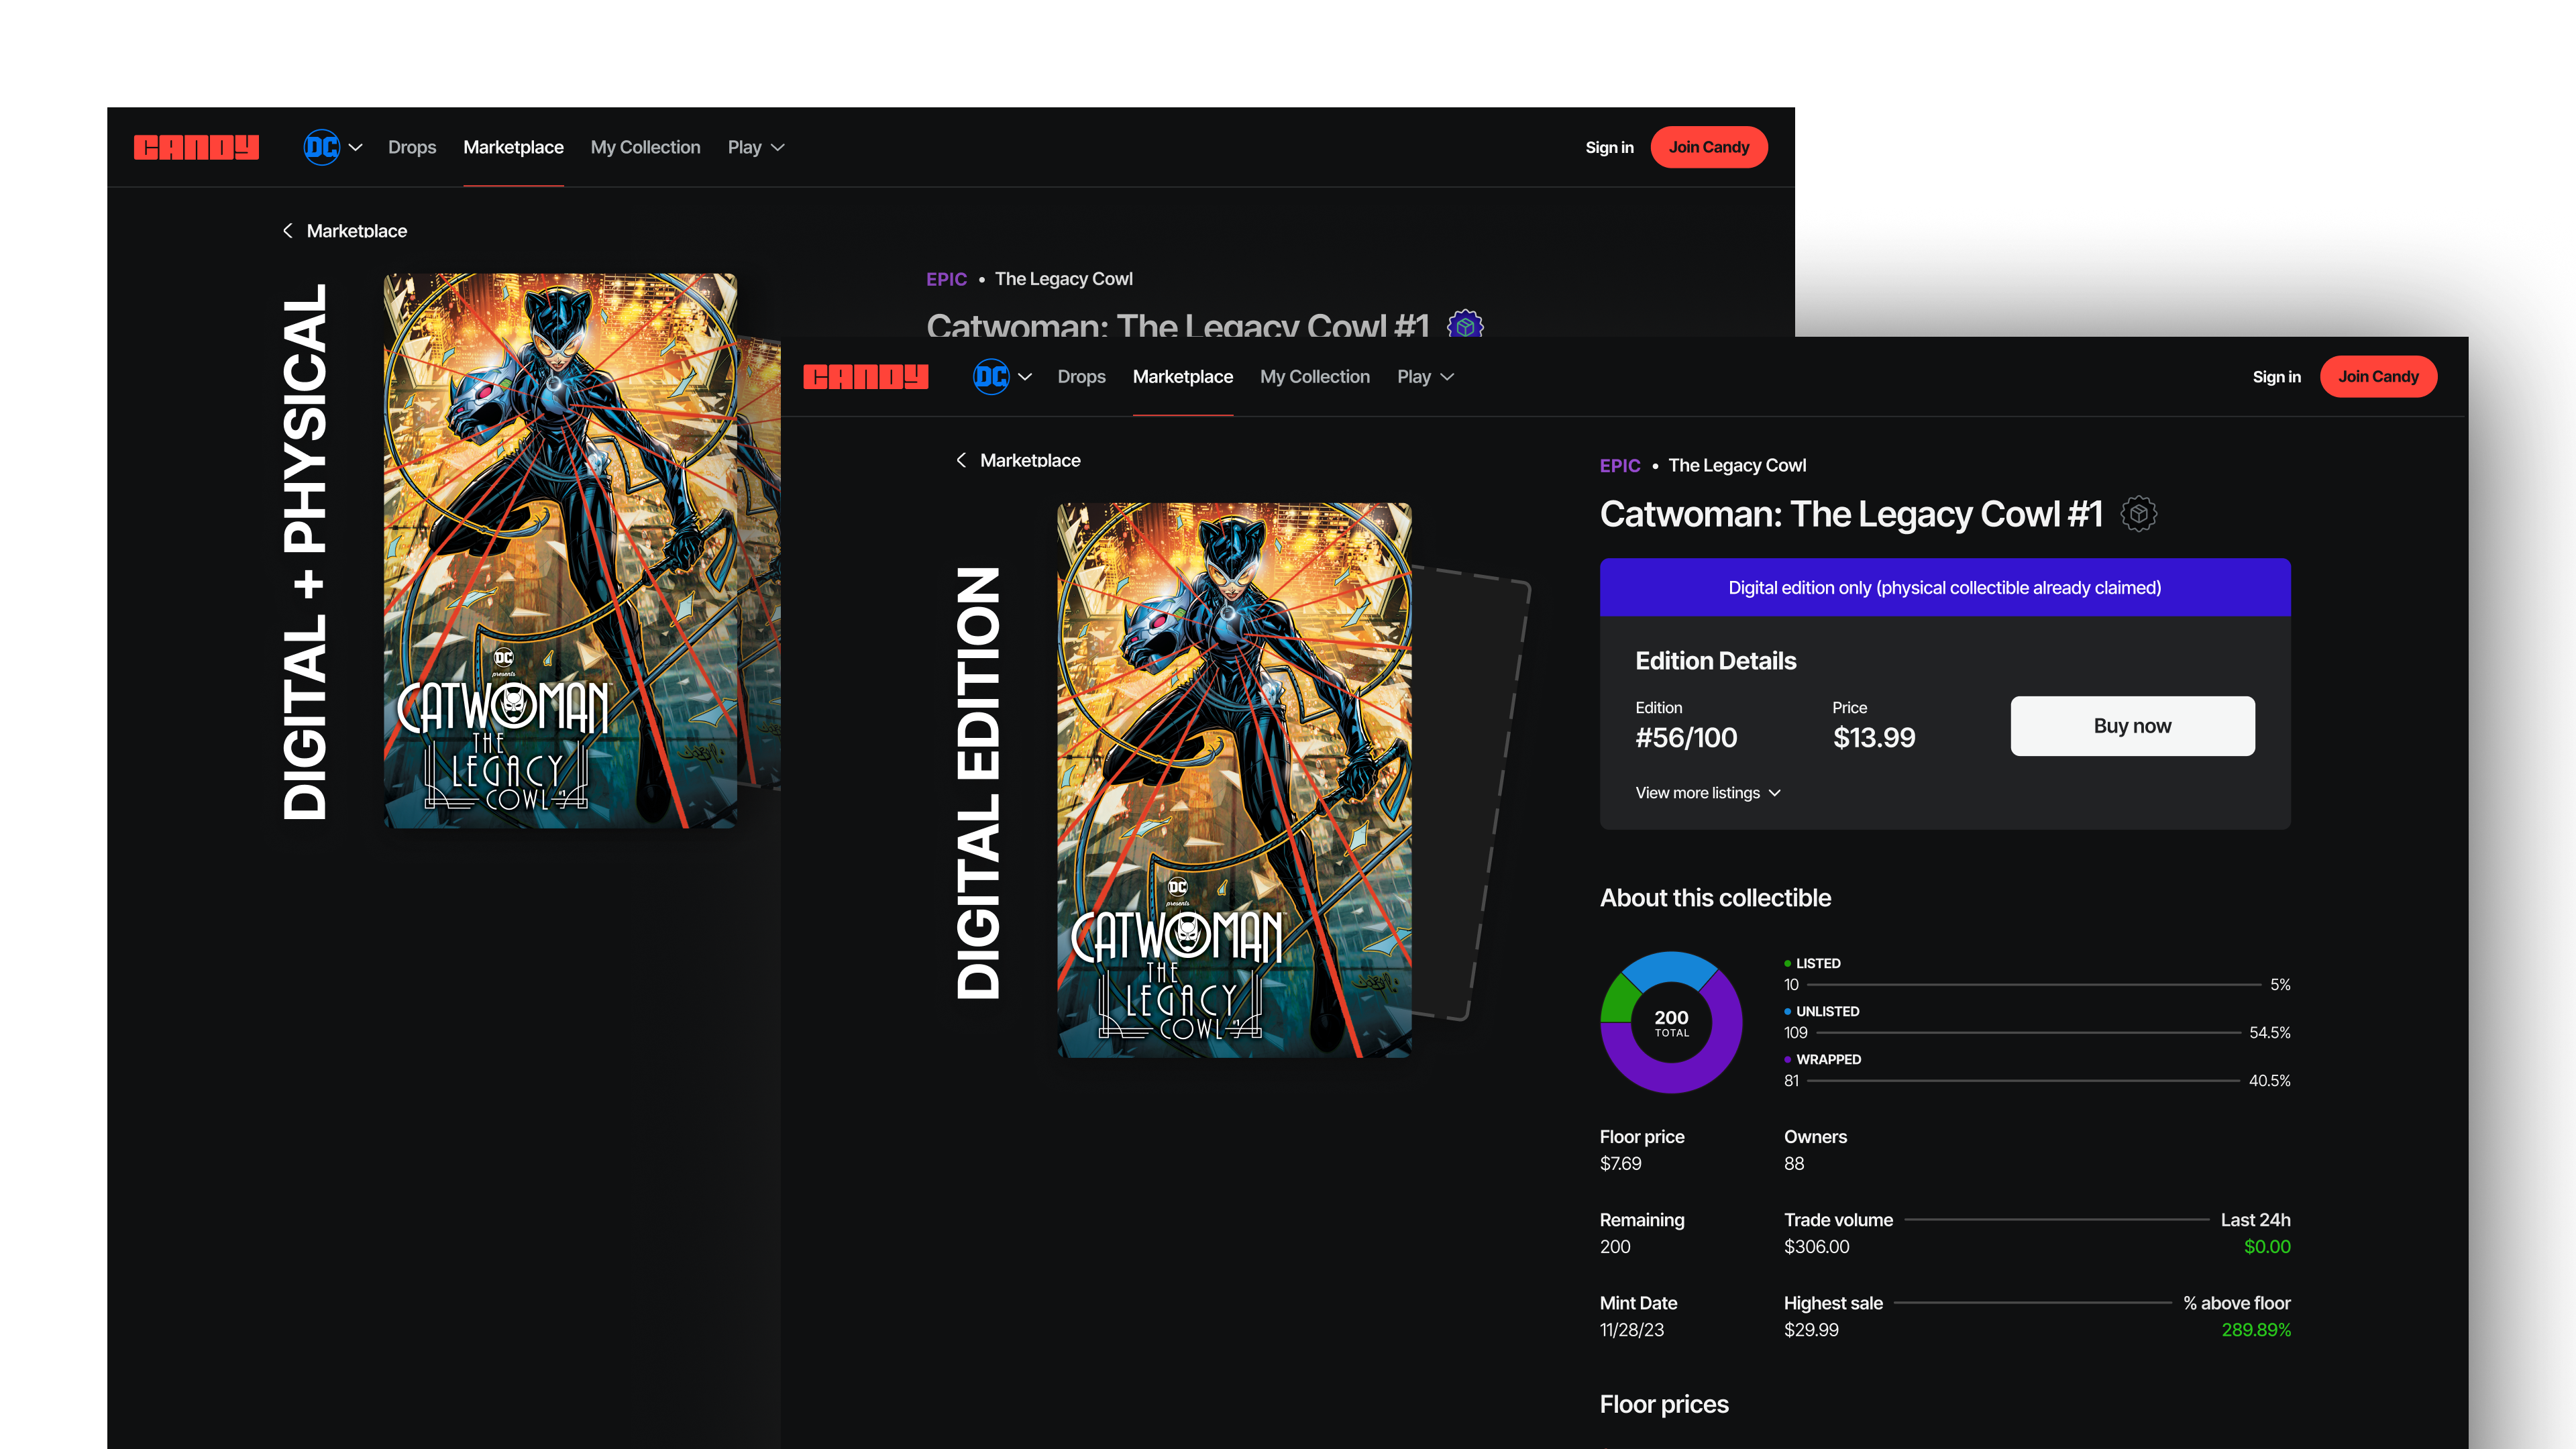Open the DC brand dropdown chevron in the front navbar
This screenshot has width=2576, height=1449.
click(1025, 377)
